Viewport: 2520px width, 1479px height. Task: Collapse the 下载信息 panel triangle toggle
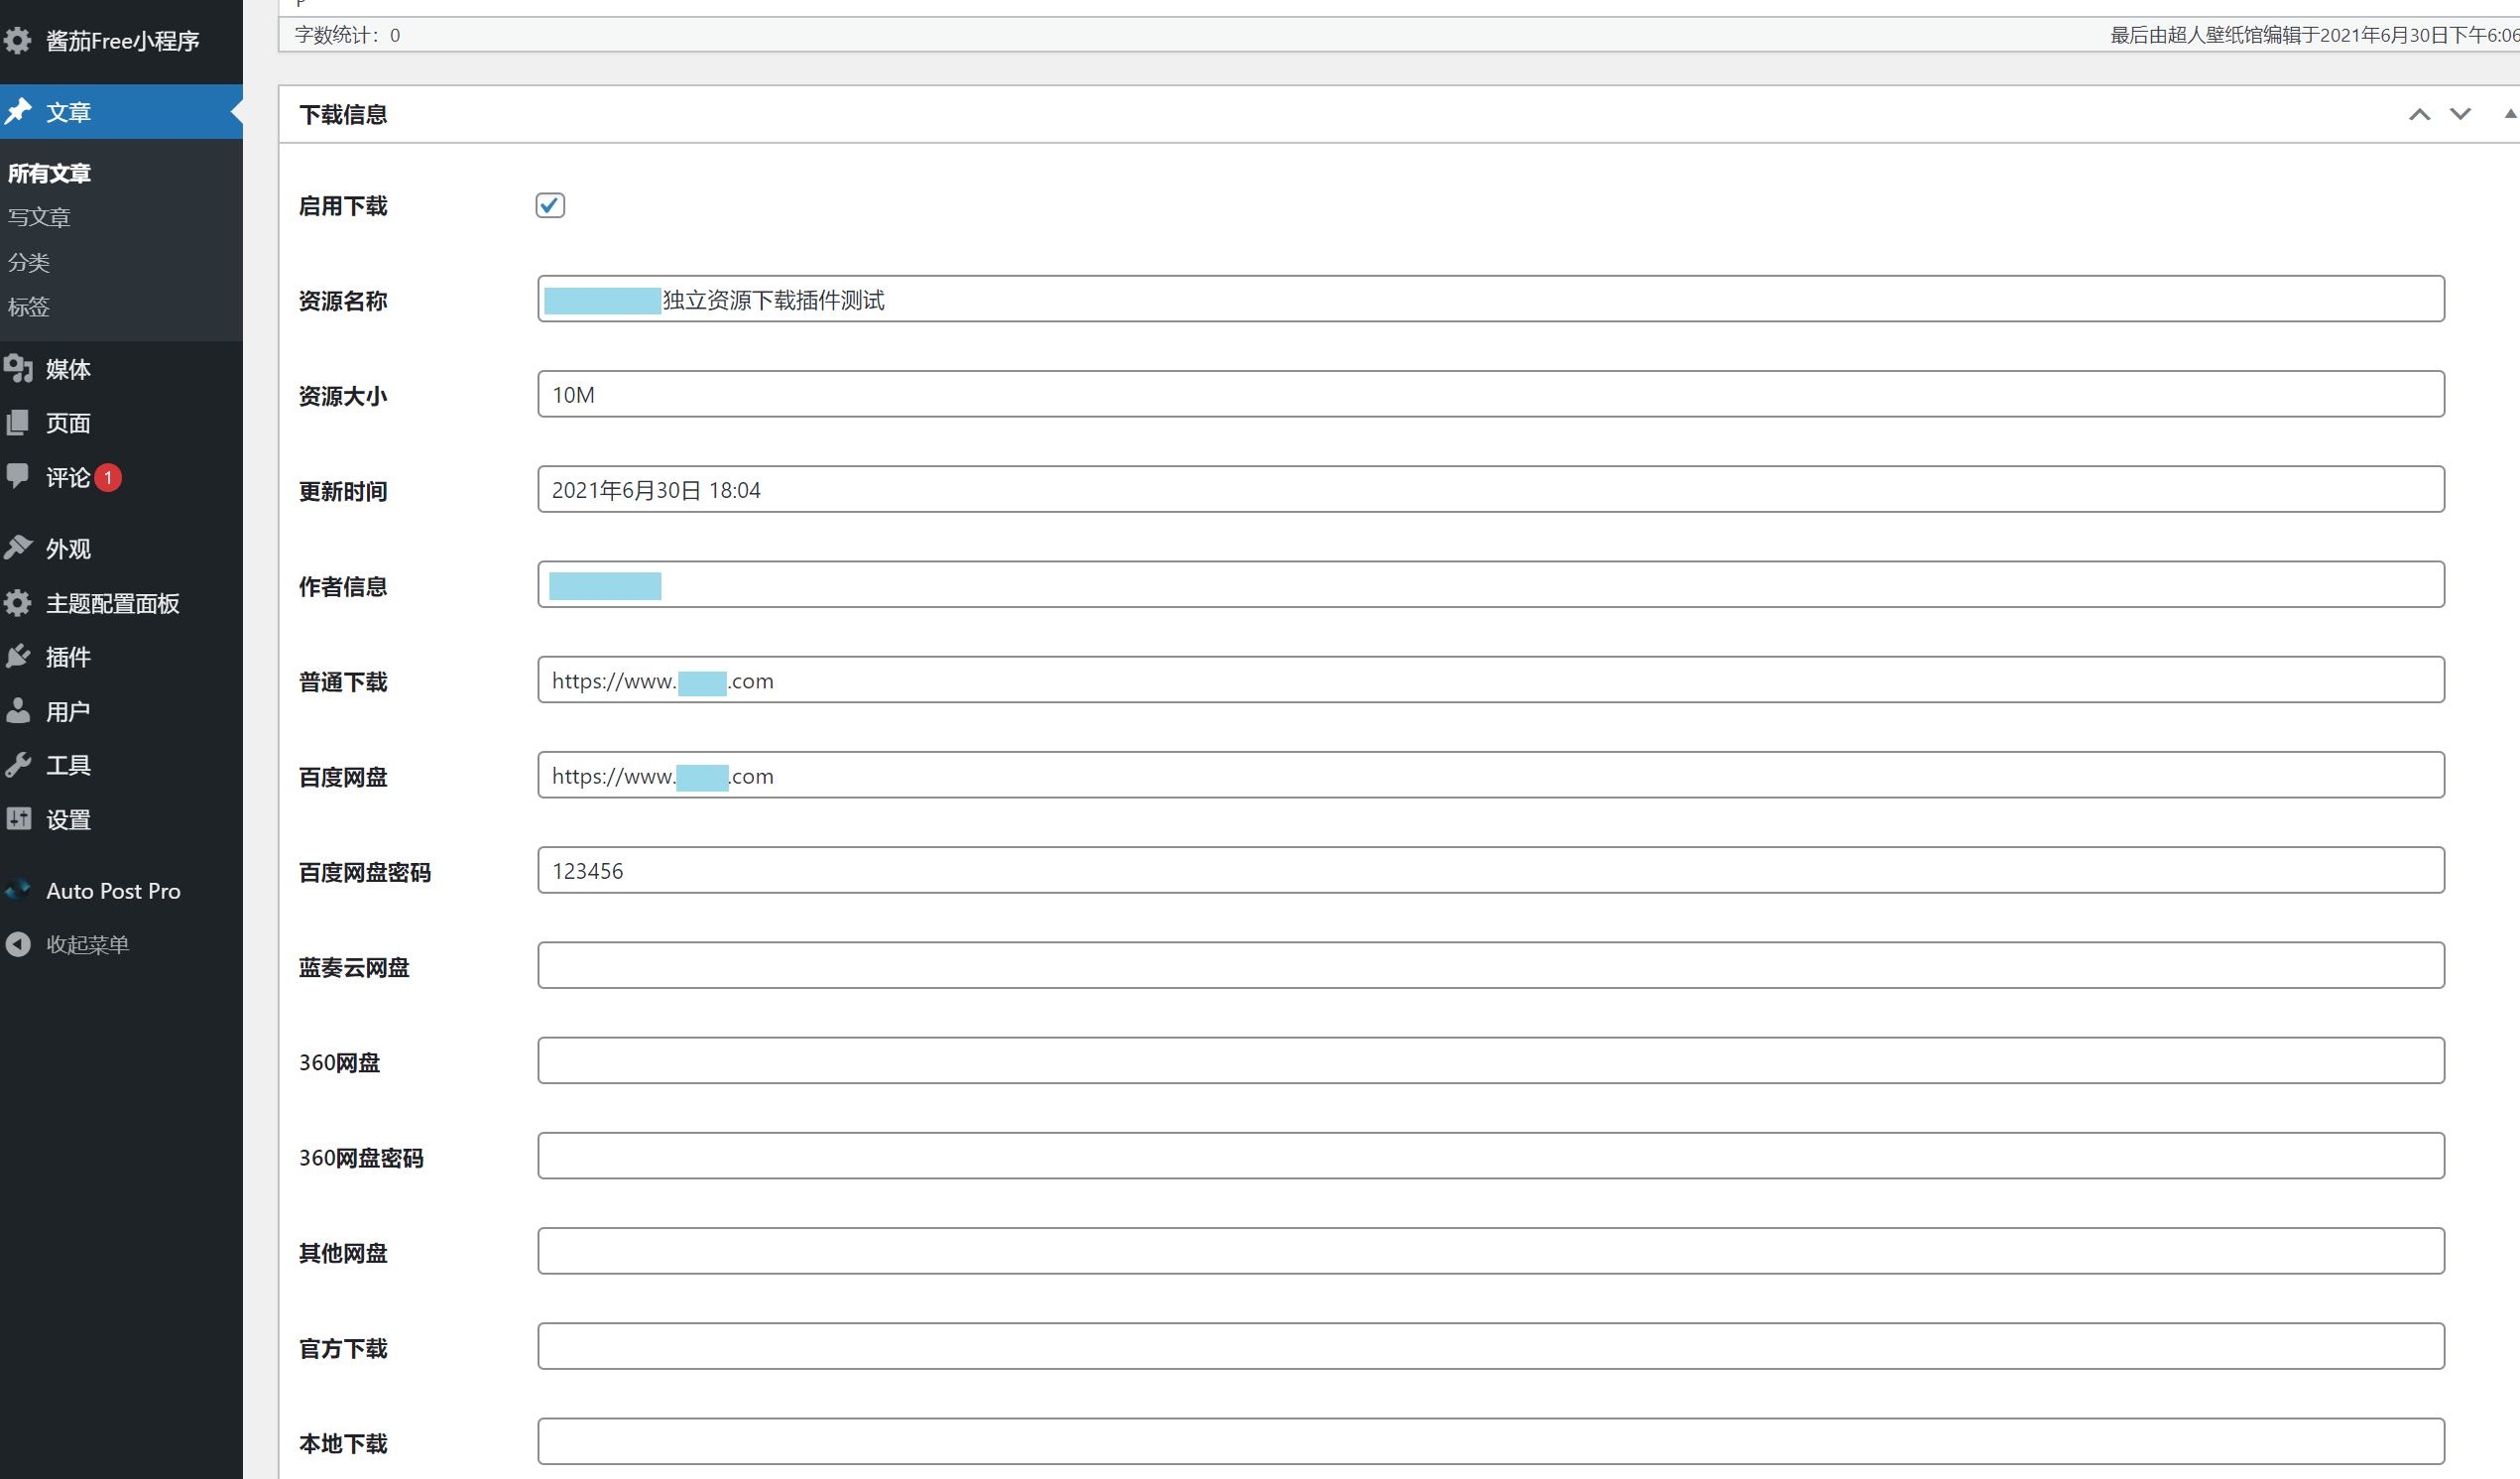[x=2509, y=114]
